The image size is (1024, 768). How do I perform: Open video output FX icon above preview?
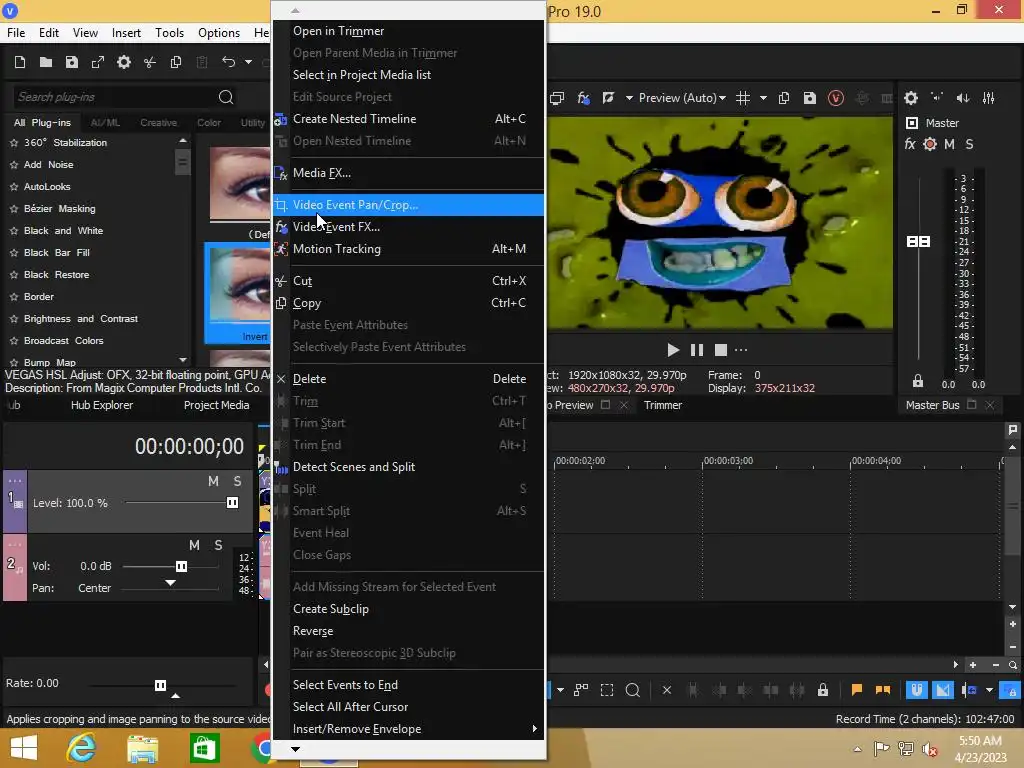(583, 98)
